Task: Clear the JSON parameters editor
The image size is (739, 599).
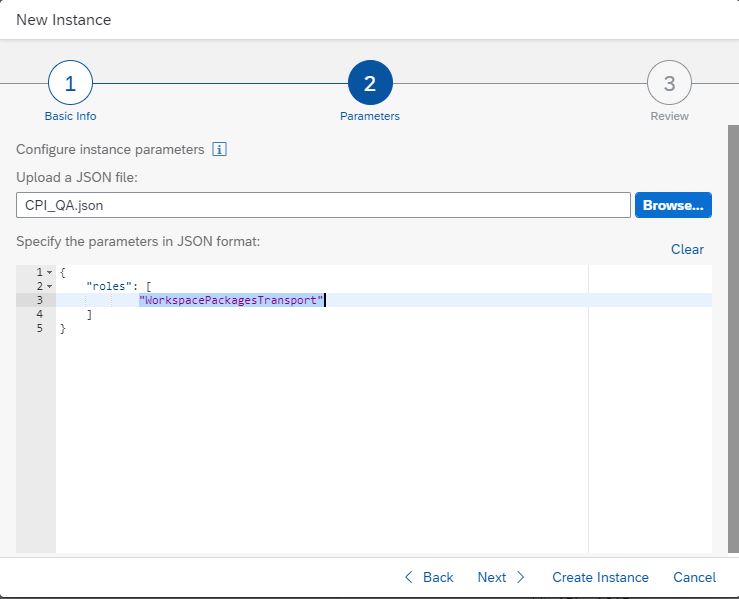Action: [687, 249]
